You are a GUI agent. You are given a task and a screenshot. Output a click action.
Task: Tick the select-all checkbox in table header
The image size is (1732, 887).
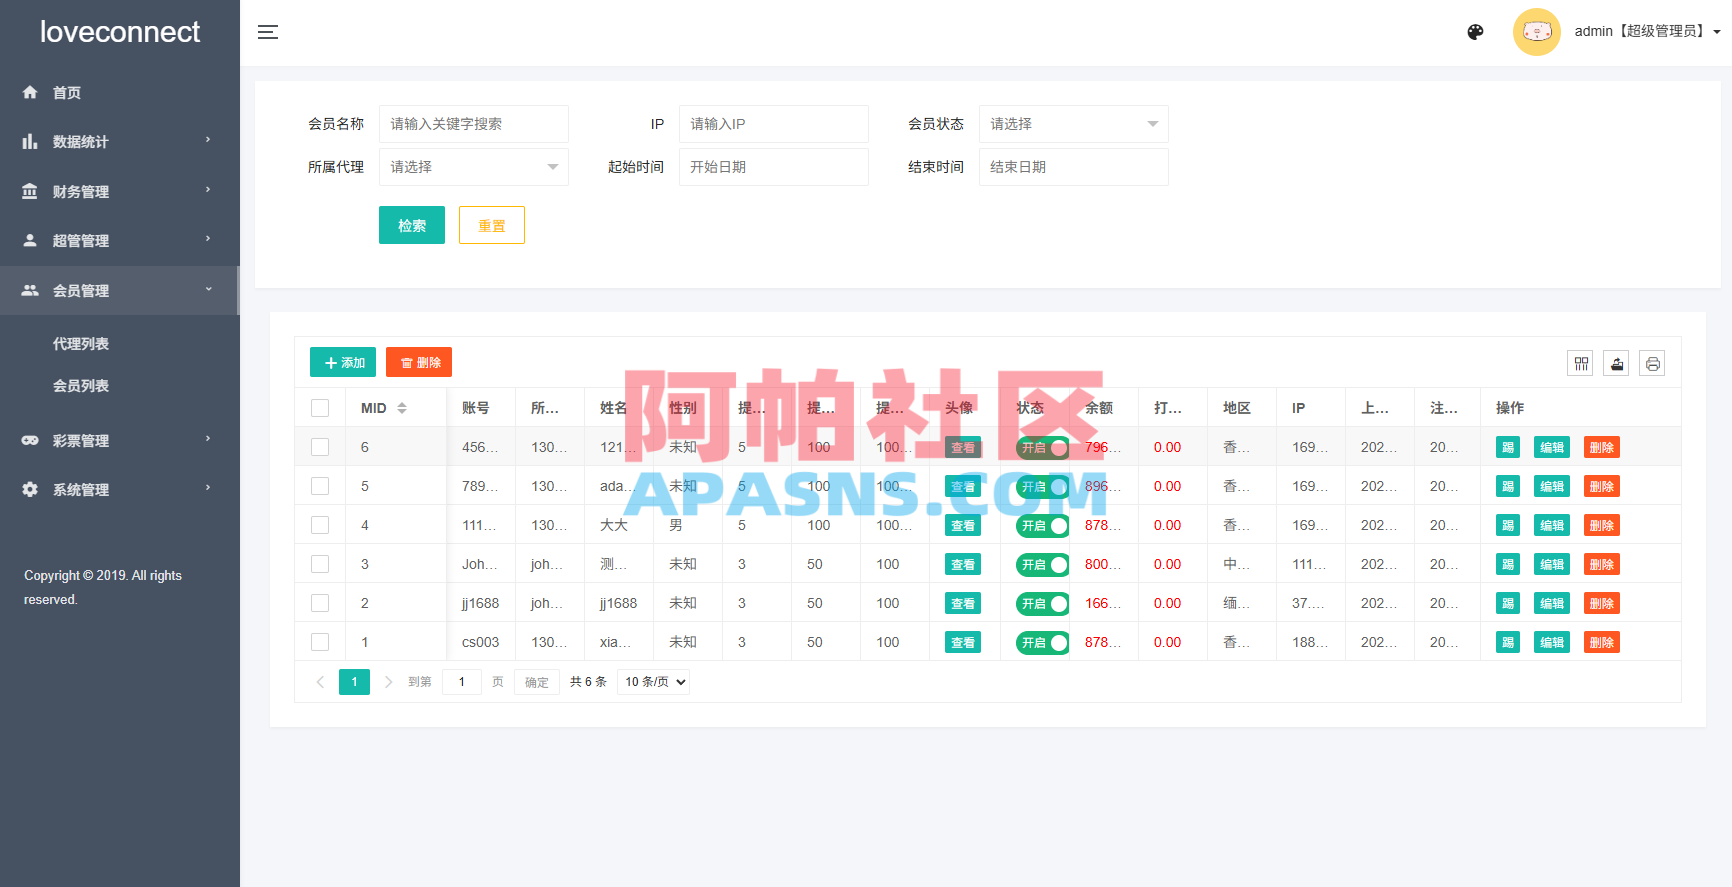click(x=320, y=408)
